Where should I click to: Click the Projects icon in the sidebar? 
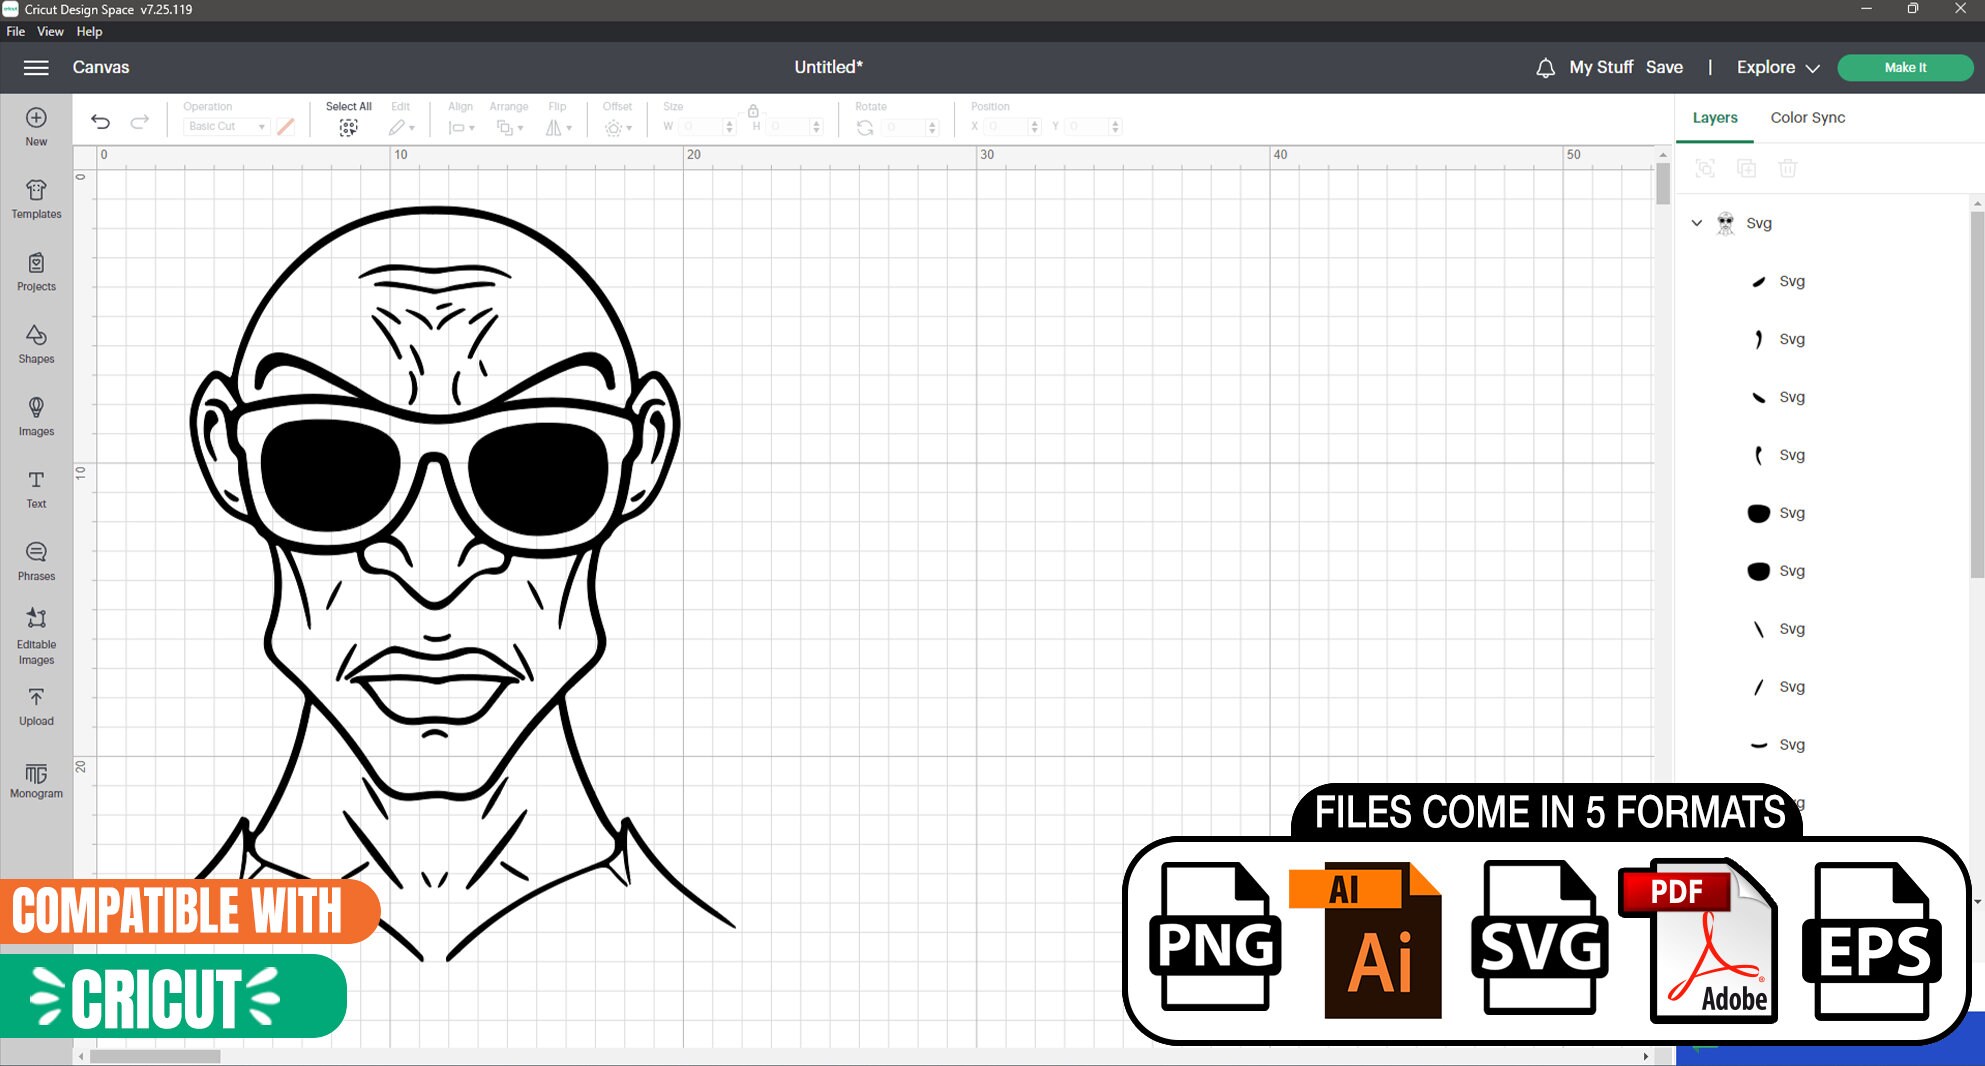[36, 270]
